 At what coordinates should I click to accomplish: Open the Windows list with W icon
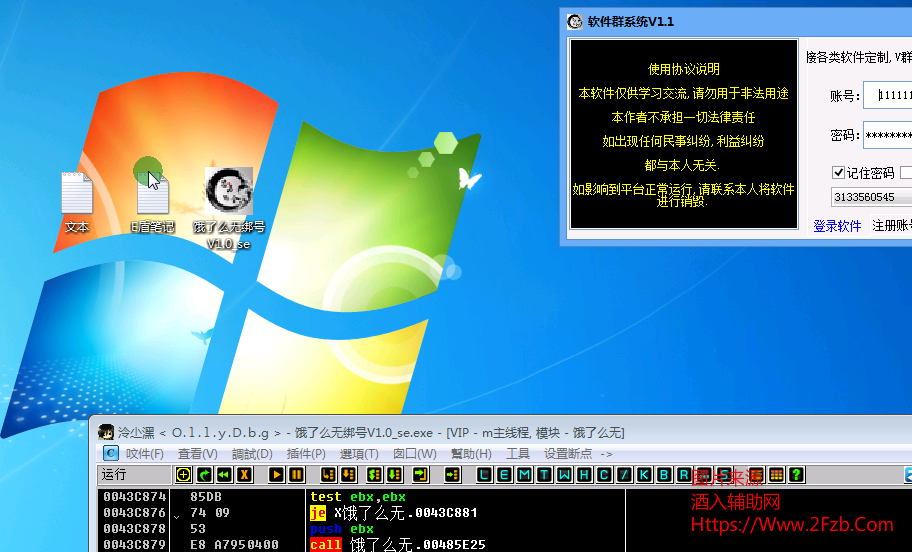click(564, 475)
